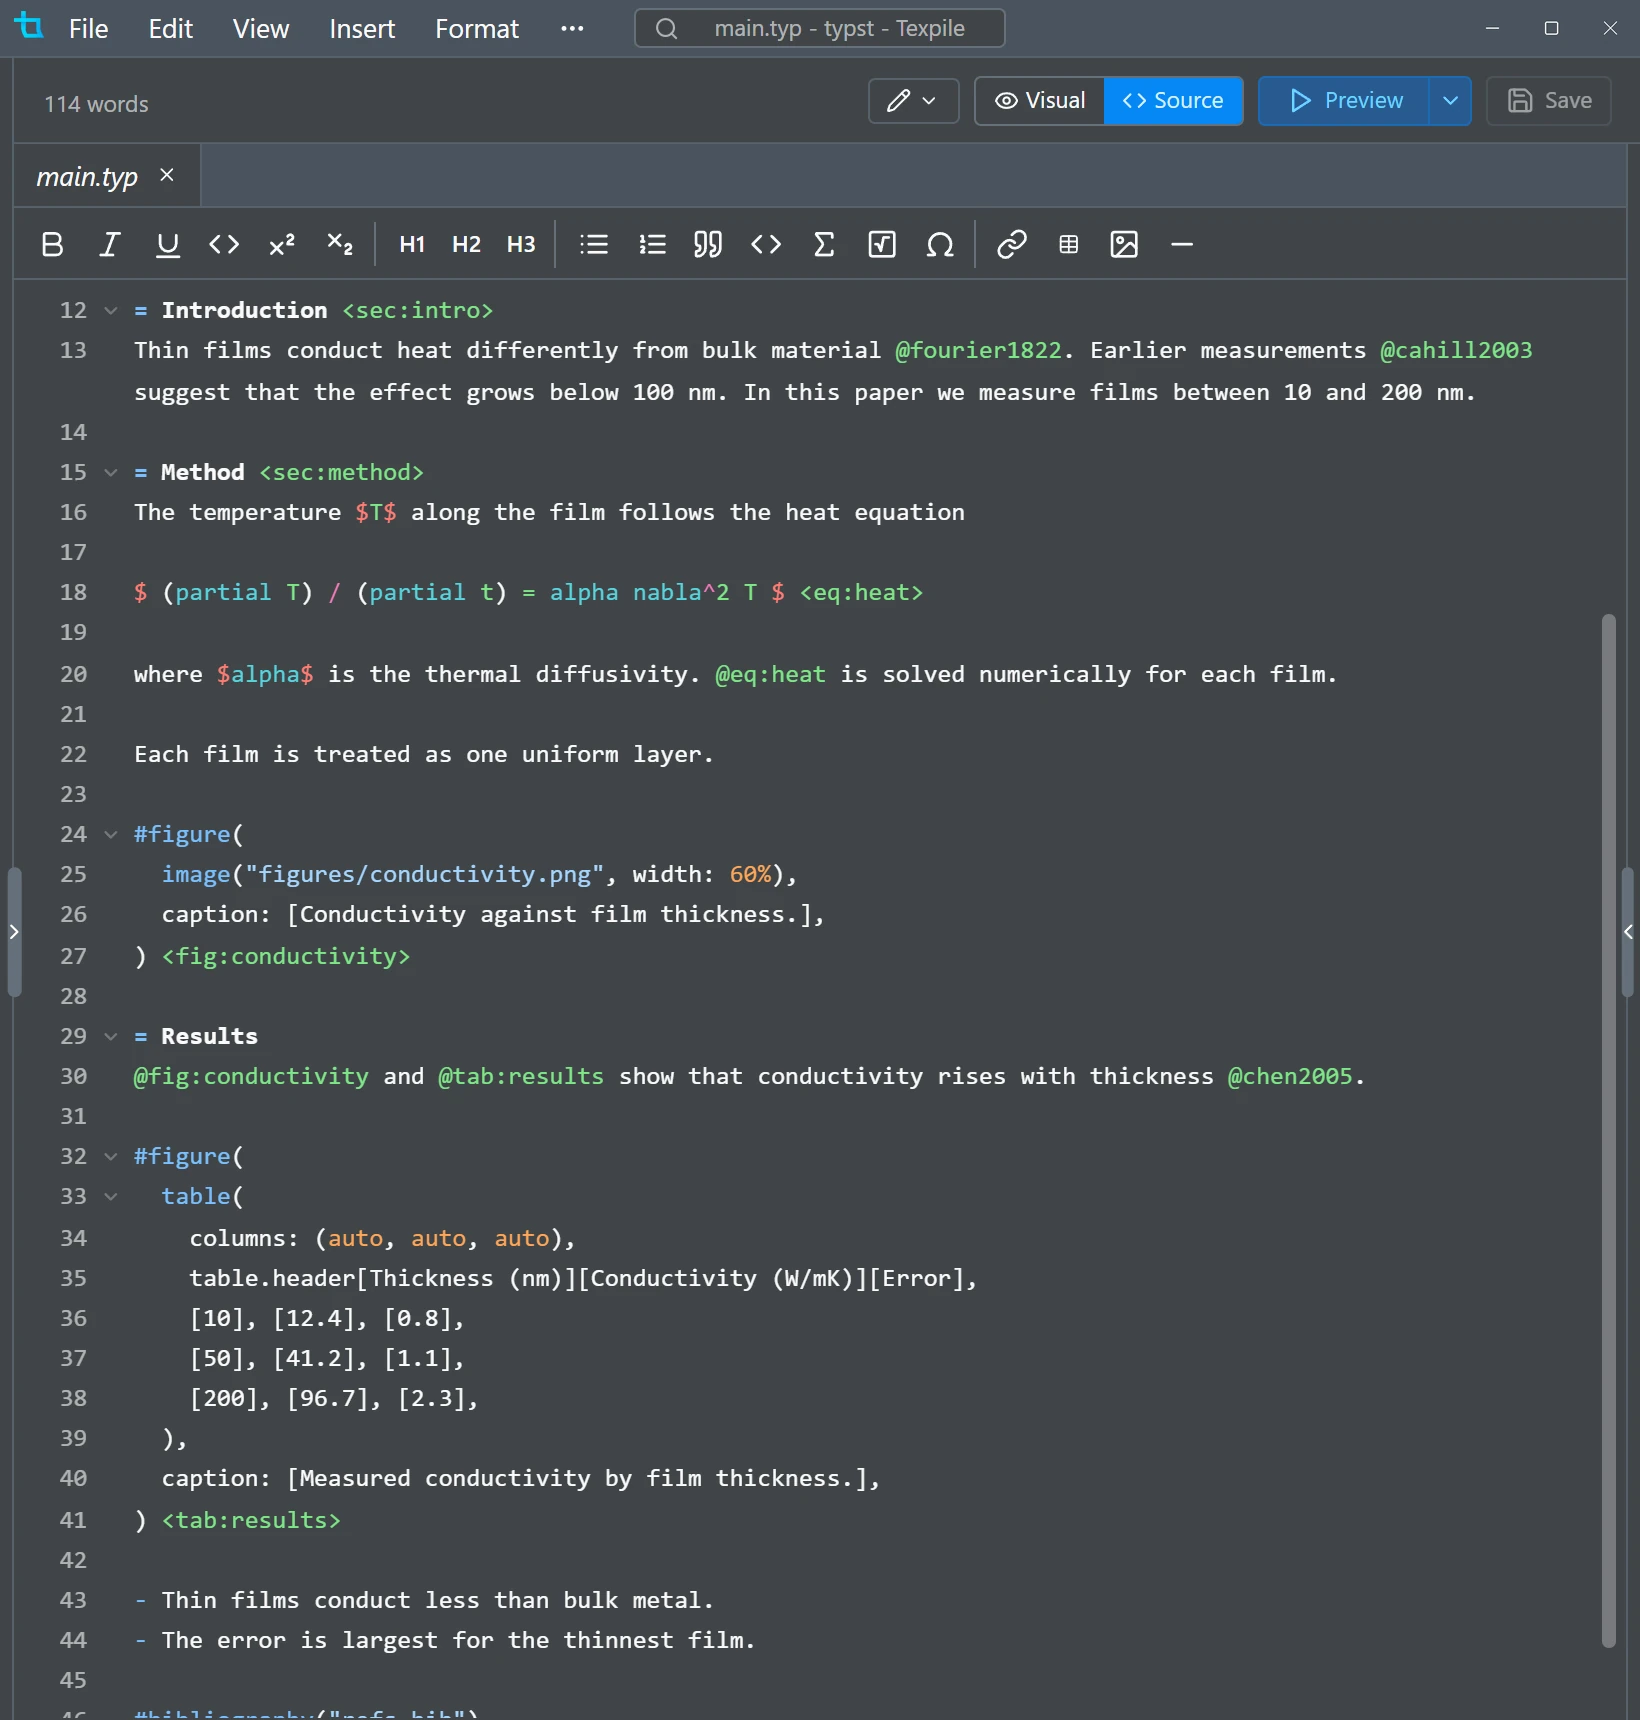1640x1720 pixels.
Task: Open the omega special symbols picker
Action: click(x=940, y=244)
